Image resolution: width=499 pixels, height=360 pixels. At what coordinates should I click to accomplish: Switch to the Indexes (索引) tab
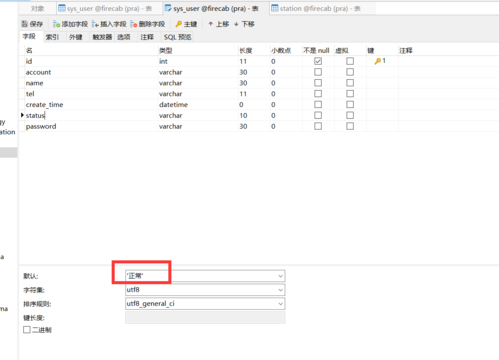pos(52,37)
